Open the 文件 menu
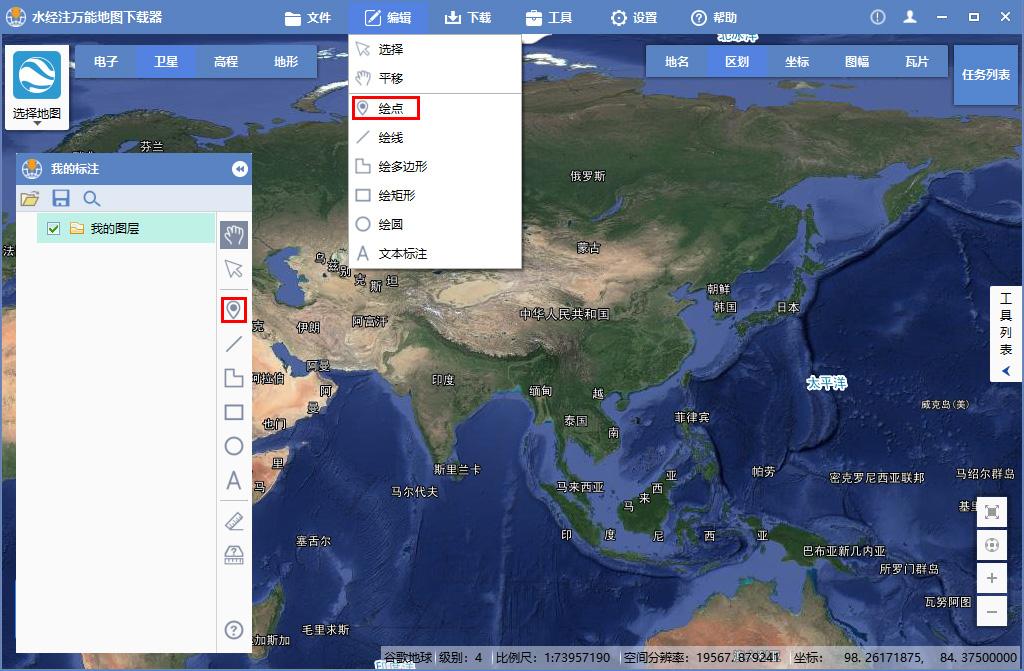 click(308, 18)
